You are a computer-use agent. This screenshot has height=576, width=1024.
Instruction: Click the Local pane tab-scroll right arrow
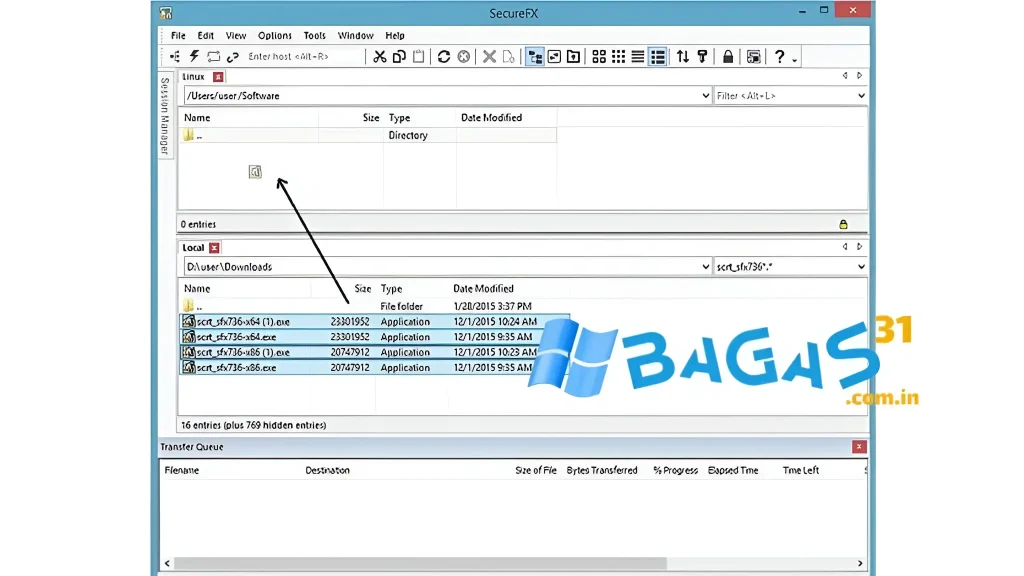coord(859,247)
